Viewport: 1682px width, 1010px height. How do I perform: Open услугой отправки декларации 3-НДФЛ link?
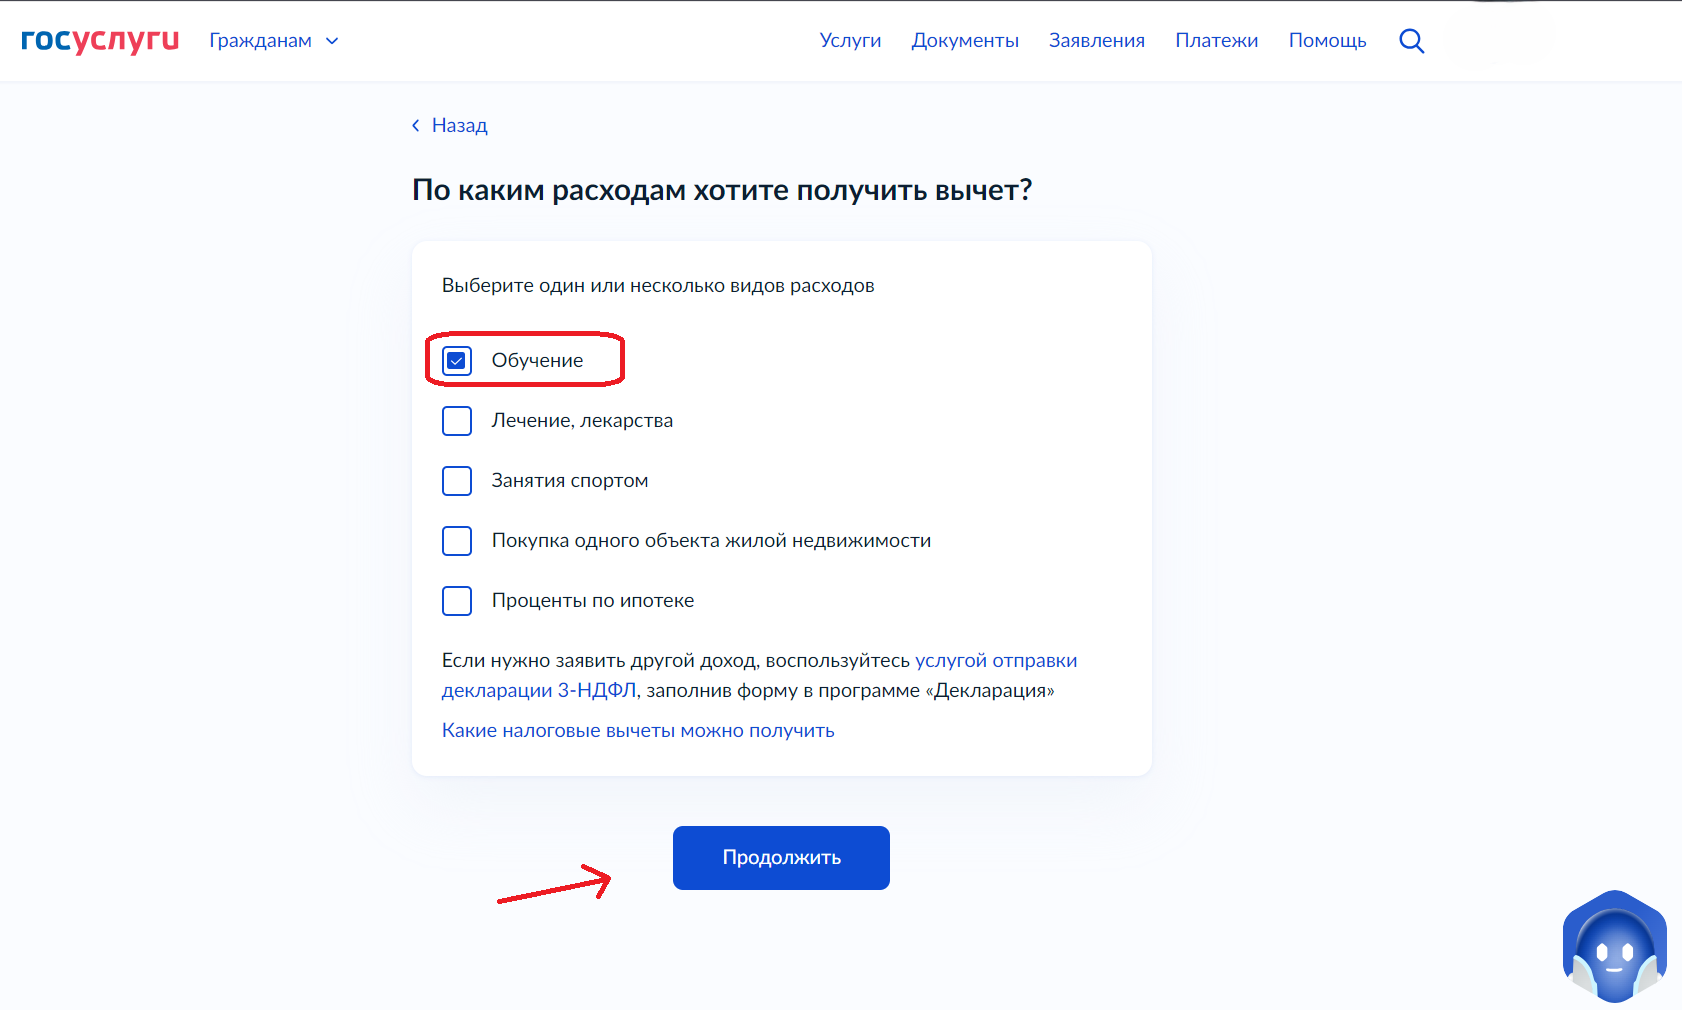760,675
